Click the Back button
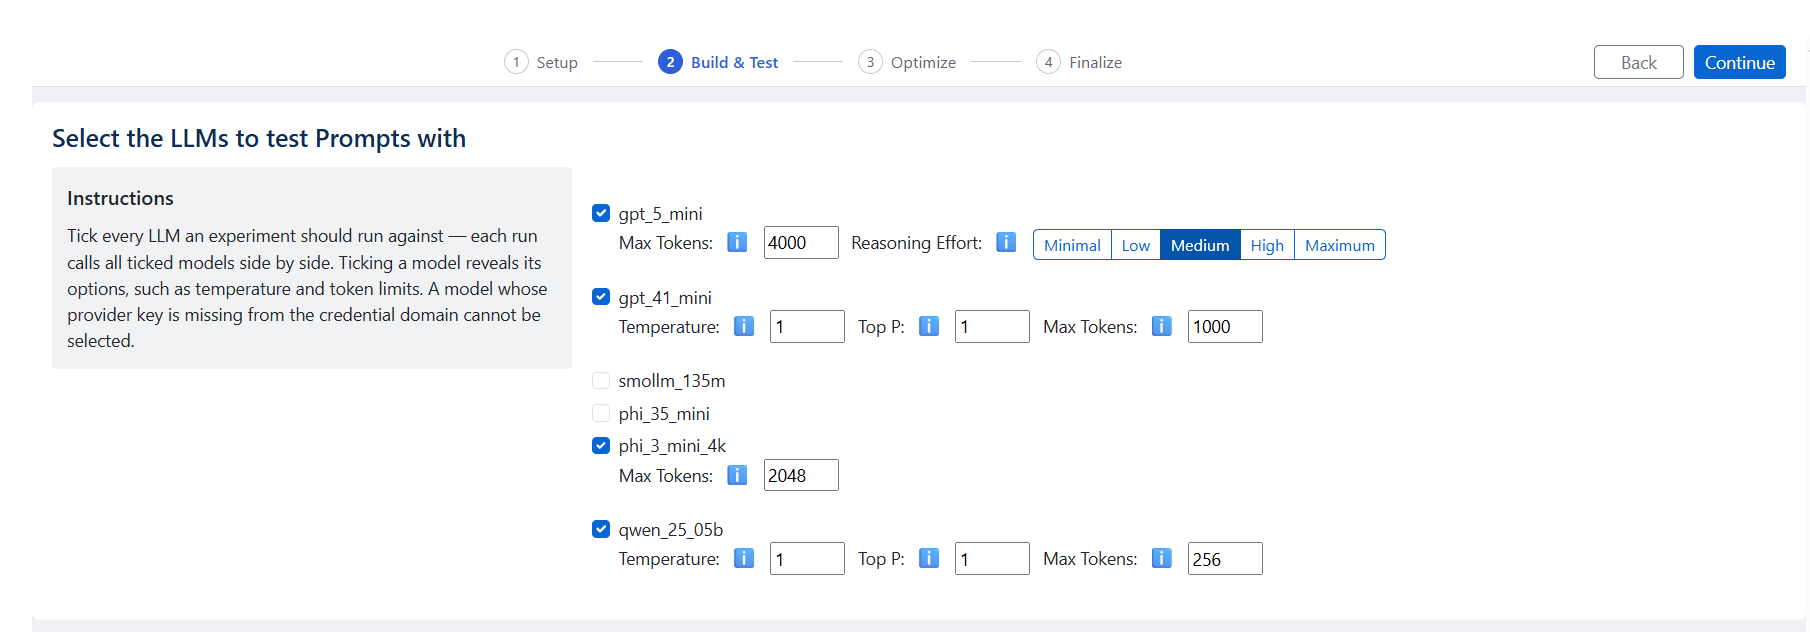 pyautogui.click(x=1638, y=62)
